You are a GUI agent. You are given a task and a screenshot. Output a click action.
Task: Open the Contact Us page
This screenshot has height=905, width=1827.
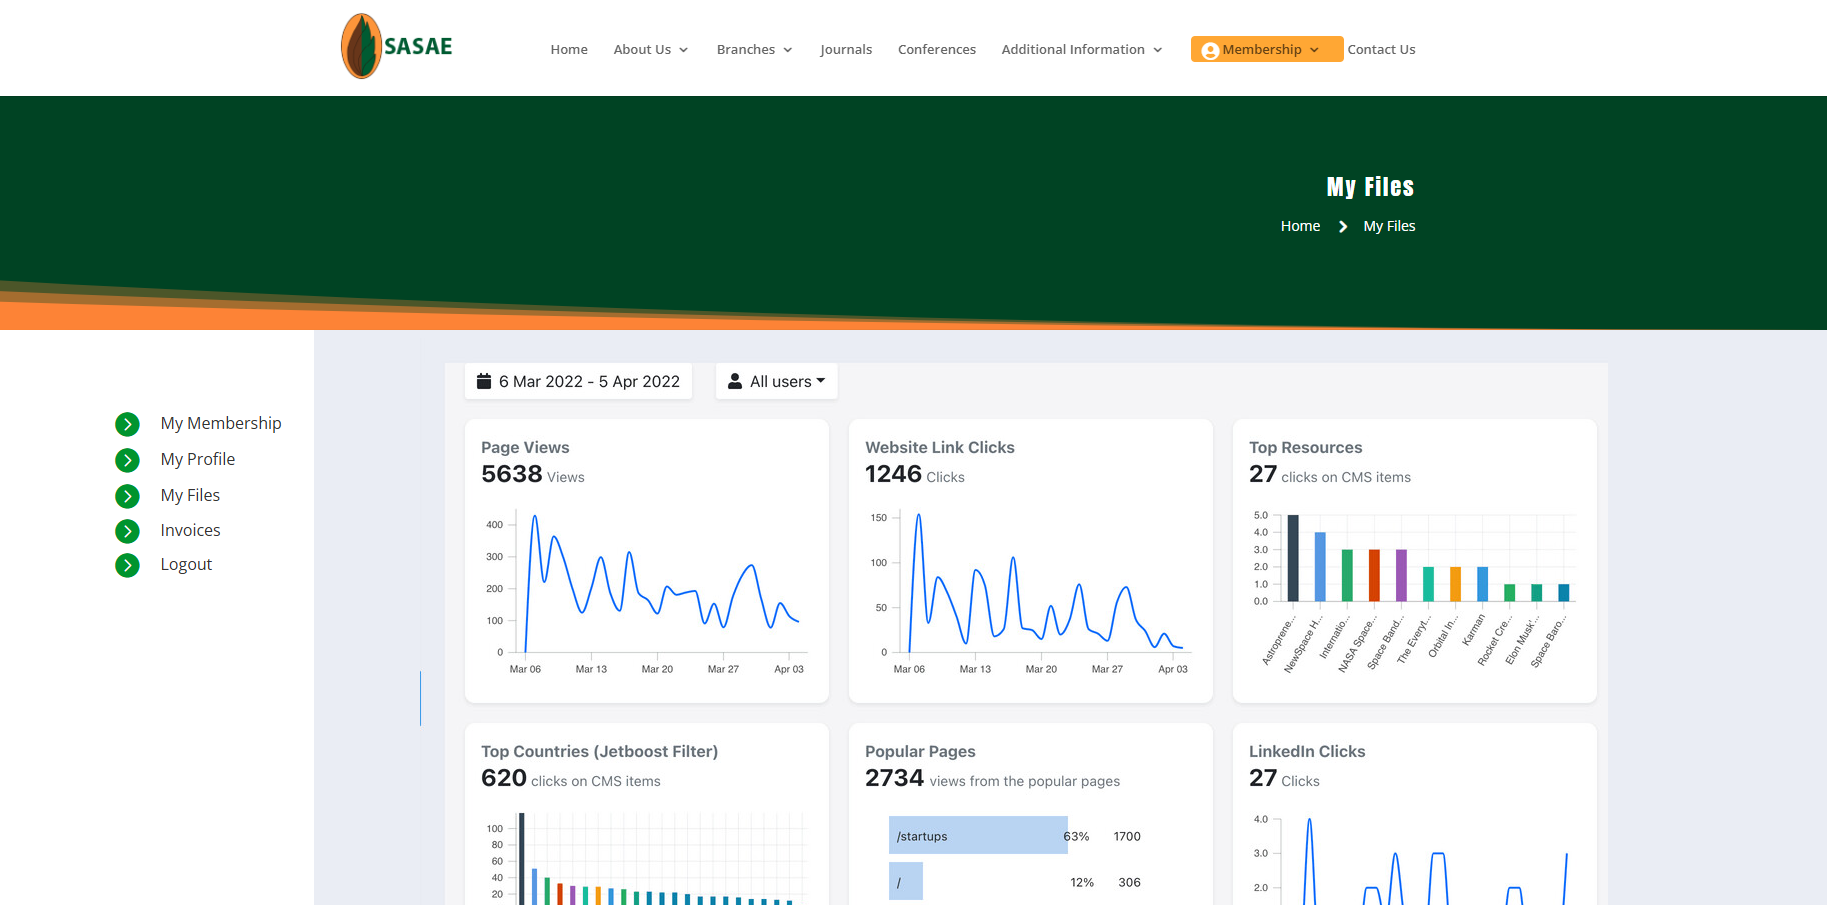(x=1381, y=49)
